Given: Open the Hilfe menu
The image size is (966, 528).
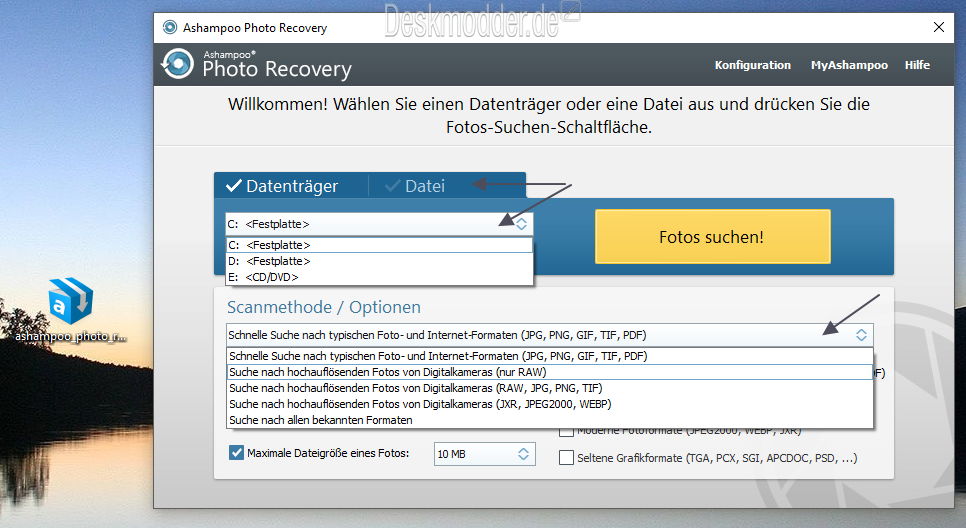Looking at the screenshot, I should pos(917,65).
